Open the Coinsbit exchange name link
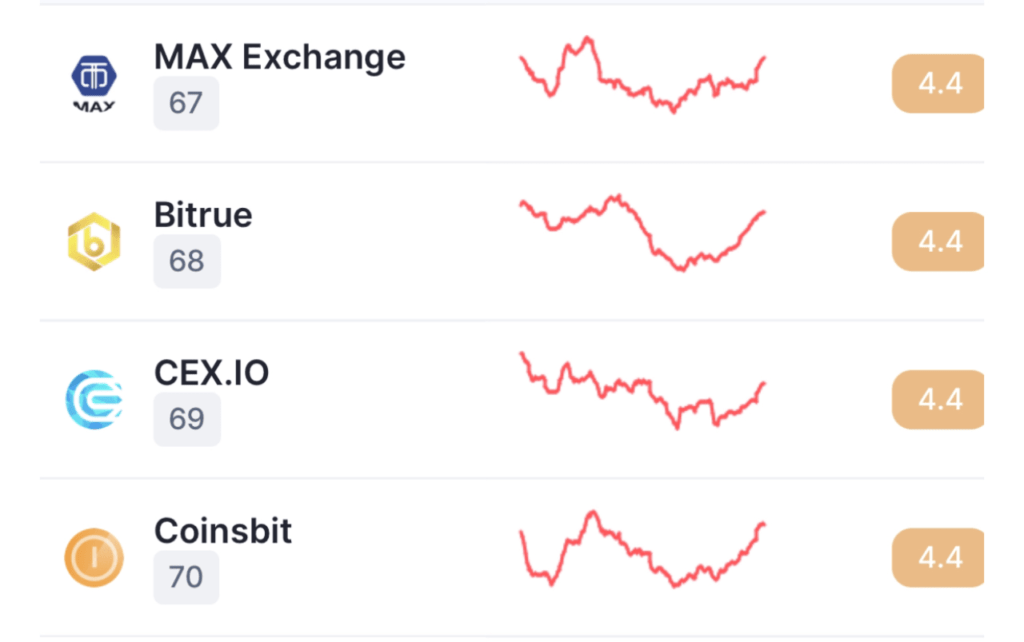 (x=223, y=531)
